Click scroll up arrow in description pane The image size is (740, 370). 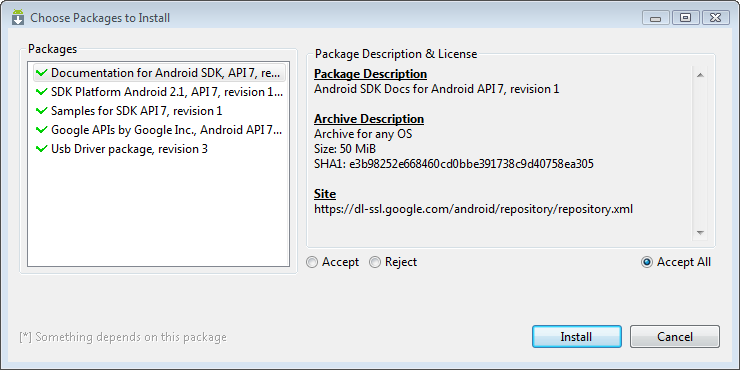coord(700,75)
